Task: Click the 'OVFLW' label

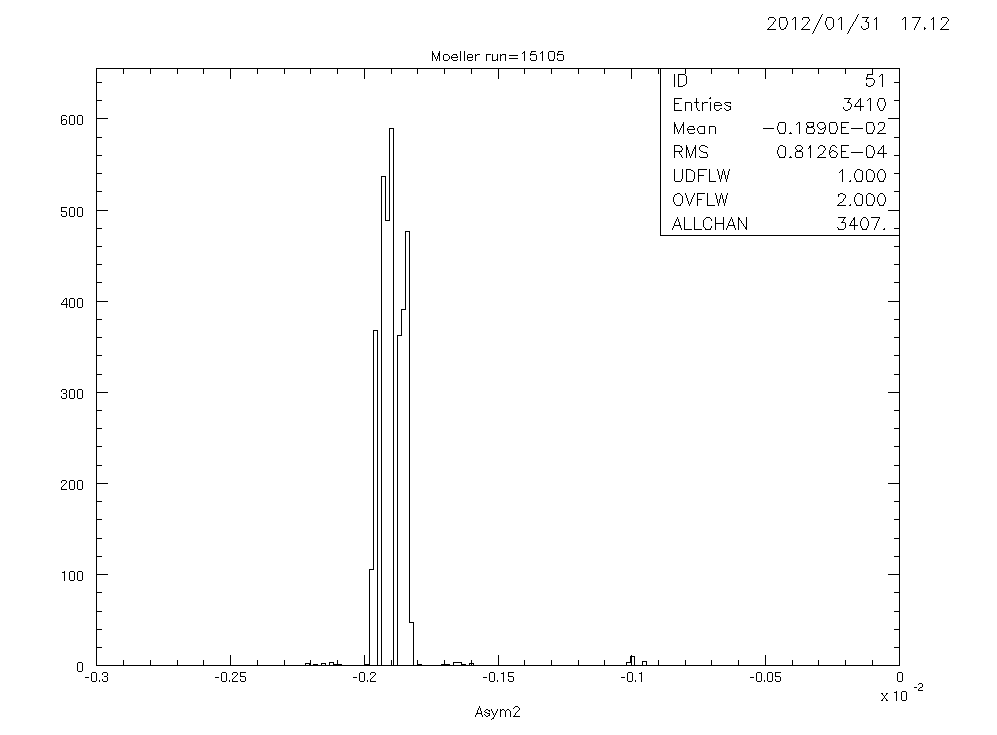Action: 700,200
